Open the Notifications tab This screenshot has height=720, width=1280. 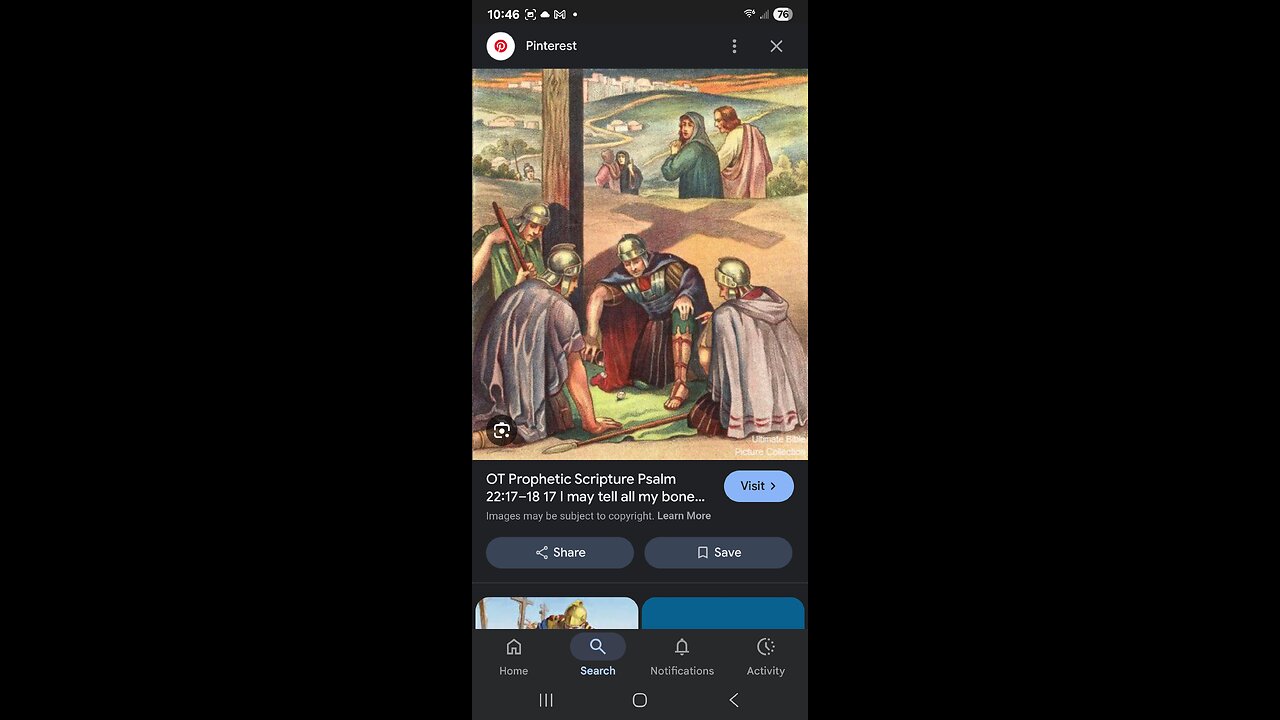pyautogui.click(x=682, y=656)
